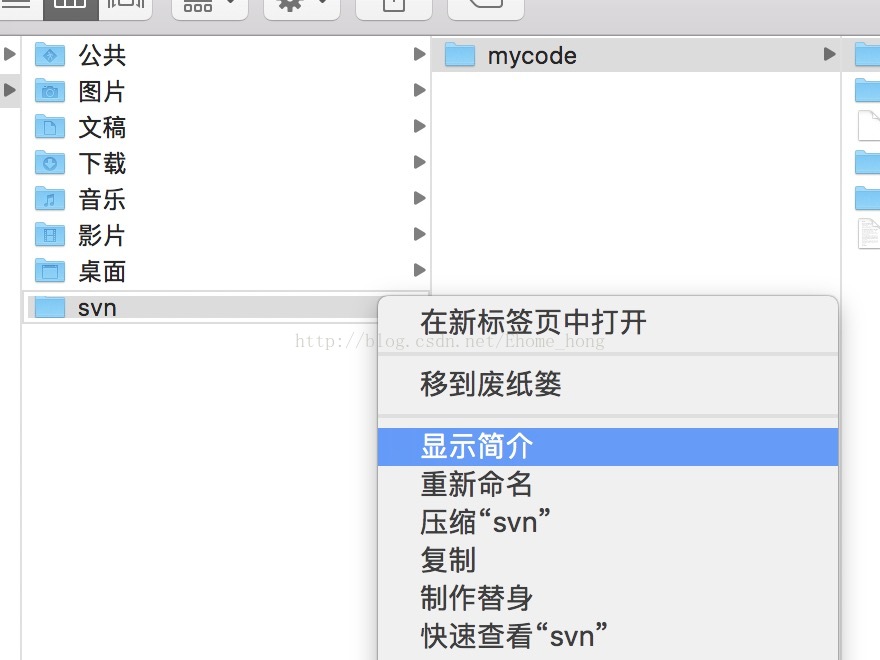Click the svn folder icon
The image size is (880, 660).
(x=49, y=306)
